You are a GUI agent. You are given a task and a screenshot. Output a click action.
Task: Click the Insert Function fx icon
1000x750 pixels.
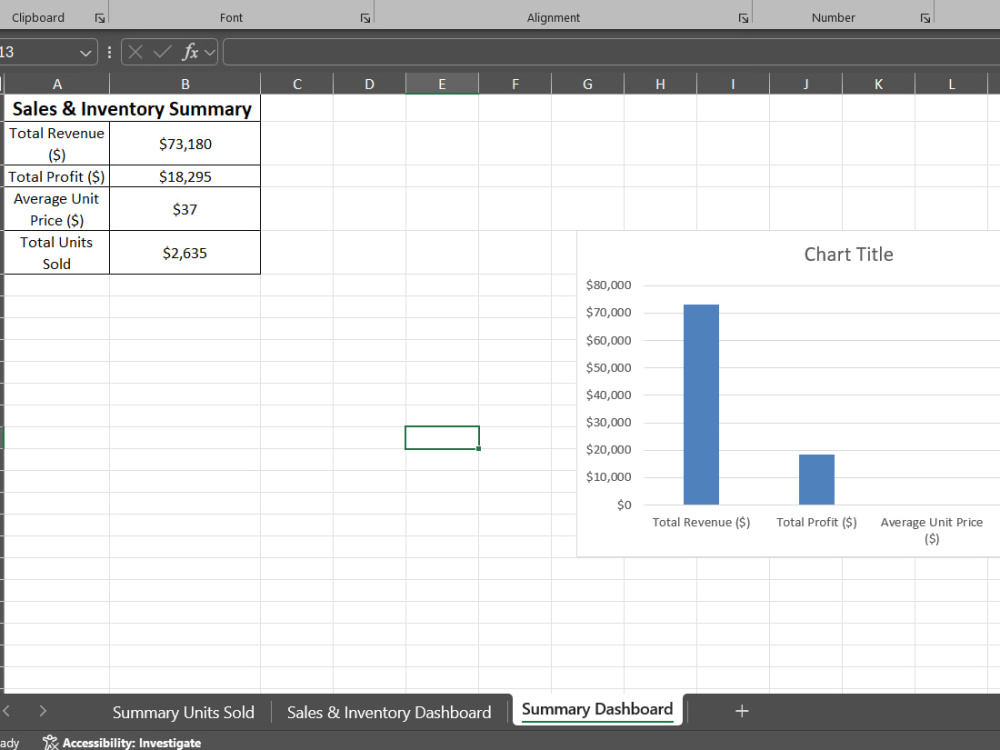pyautogui.click(x=190, y=52)
